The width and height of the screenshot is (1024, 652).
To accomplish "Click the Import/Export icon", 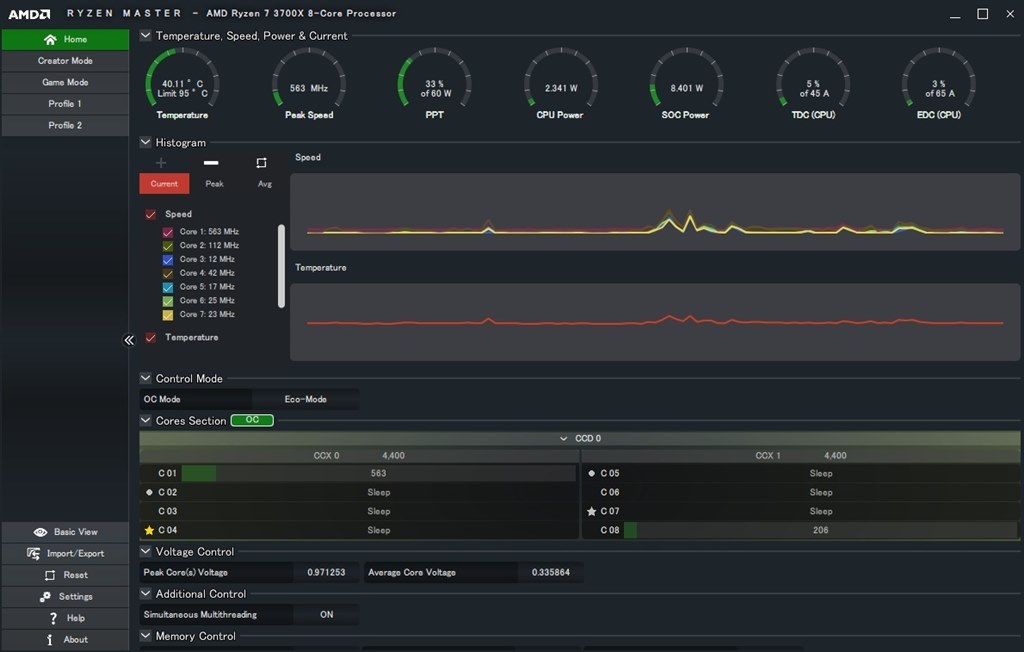I will [x=33, y=553].
